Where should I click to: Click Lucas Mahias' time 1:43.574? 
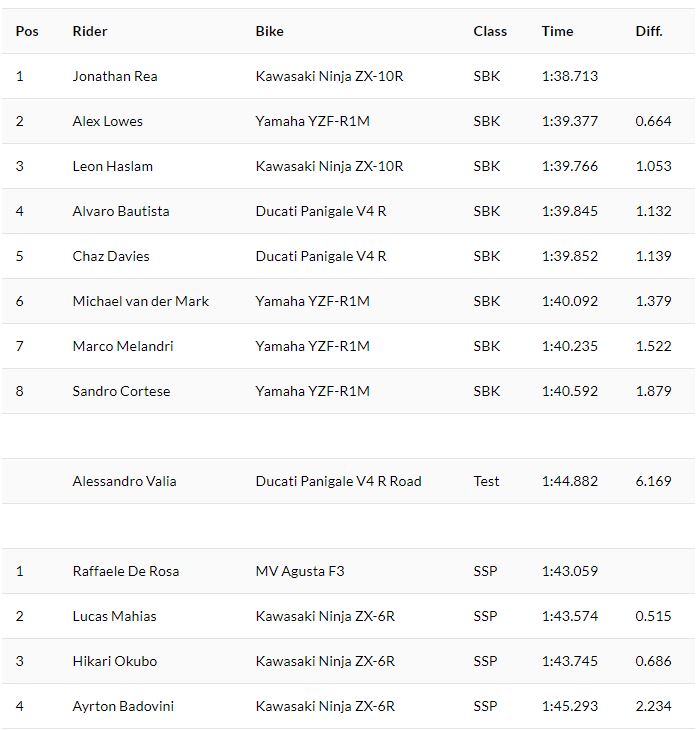point(570,616)
